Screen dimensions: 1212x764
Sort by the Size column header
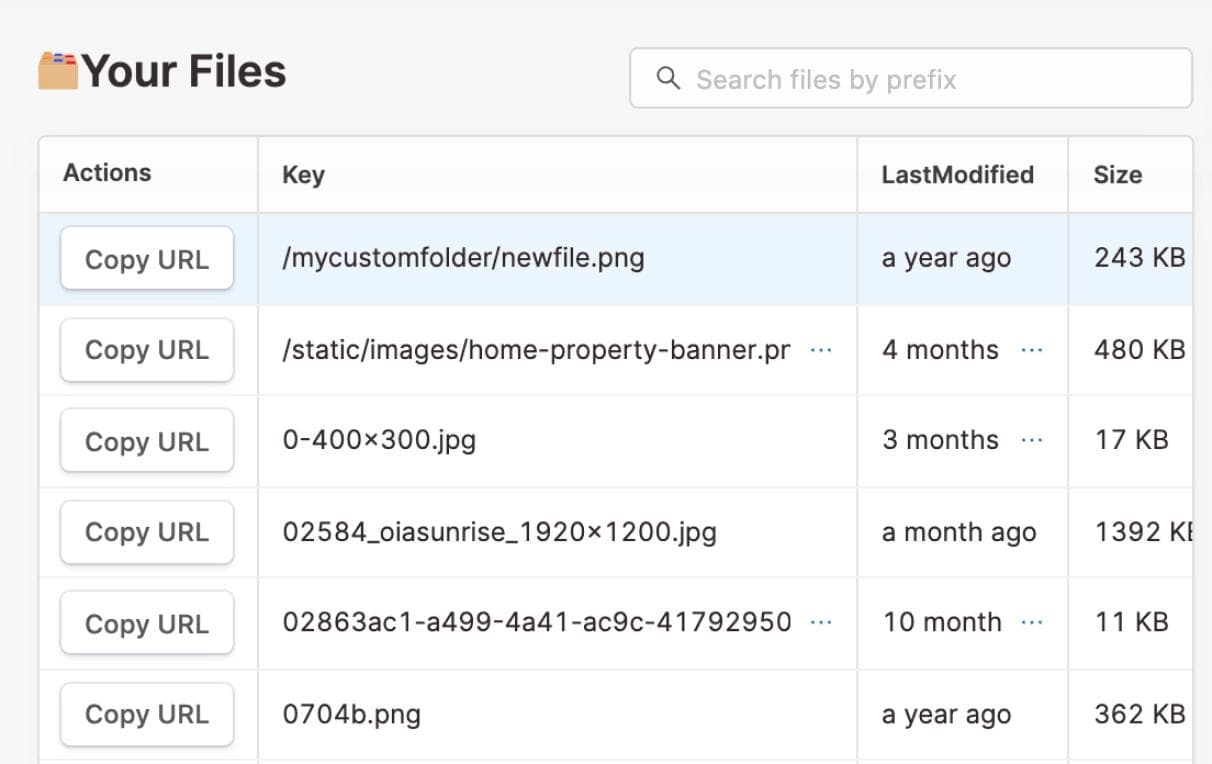coord(1117,175)
